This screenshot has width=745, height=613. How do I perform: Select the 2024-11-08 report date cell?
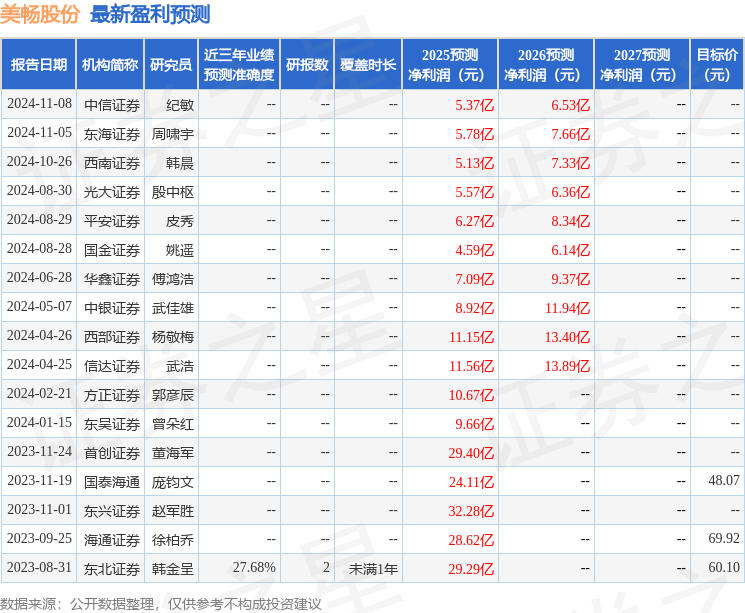click(x=40, y=104)
